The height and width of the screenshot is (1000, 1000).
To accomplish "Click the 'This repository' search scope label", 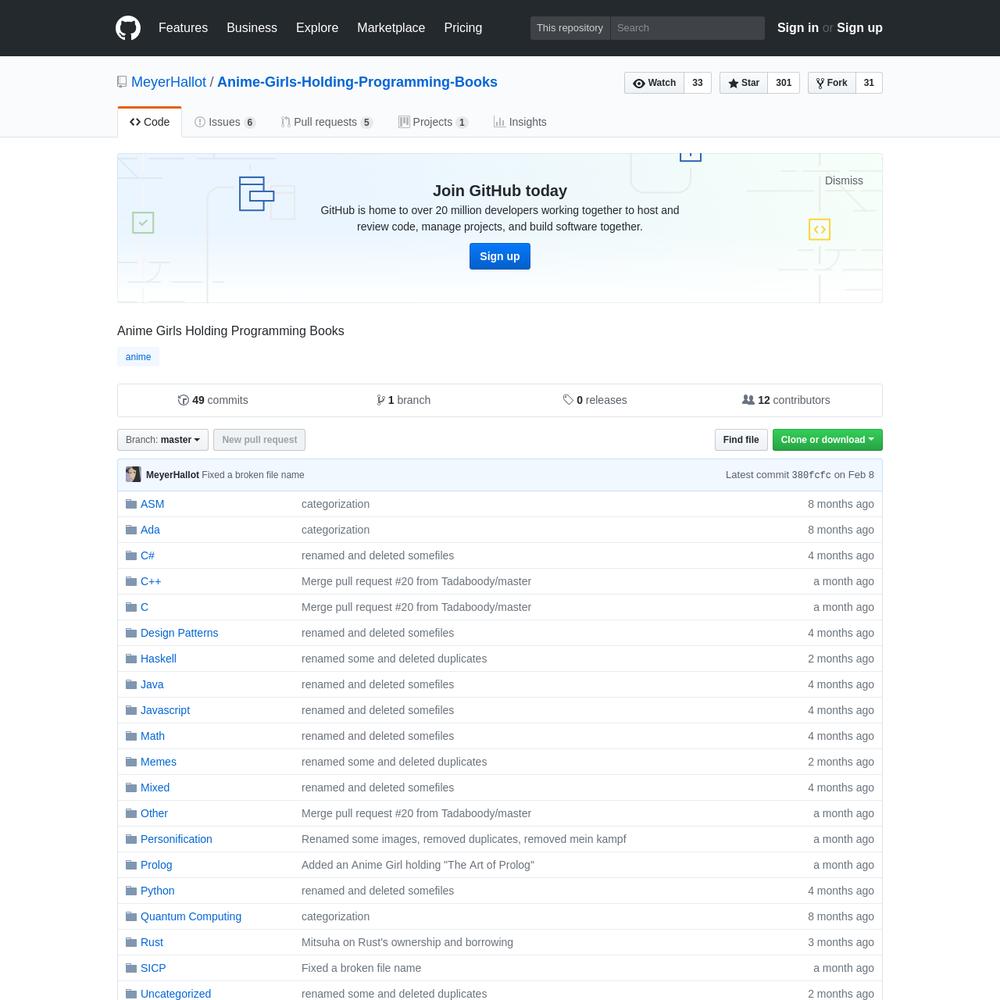I will click(x=570, y=28).
